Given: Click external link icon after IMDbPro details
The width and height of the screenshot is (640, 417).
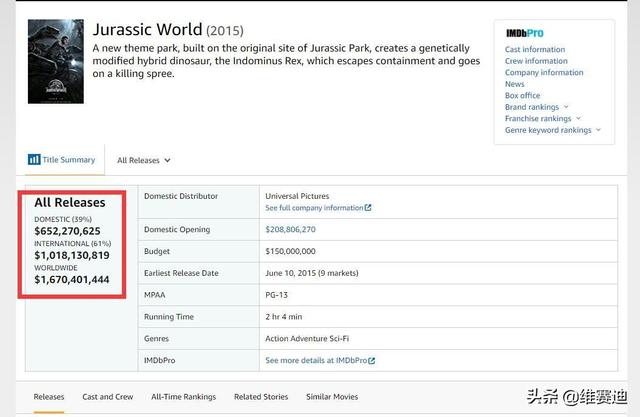Looking at the screenshot, I should click(371, 360).
